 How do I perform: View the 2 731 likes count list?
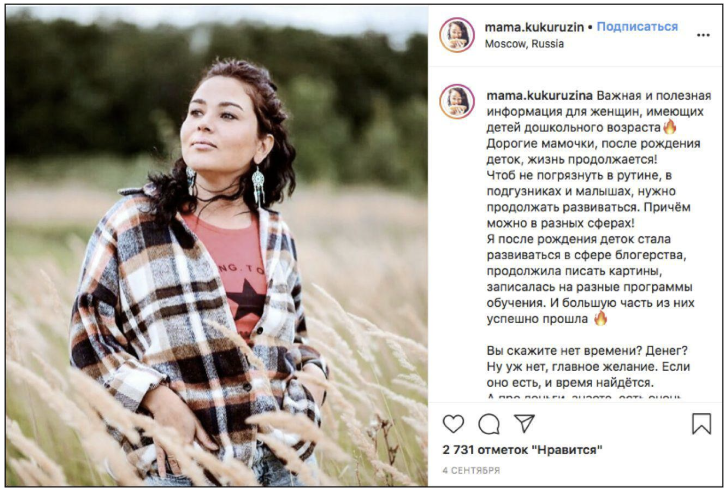click(x=522, y=449)
